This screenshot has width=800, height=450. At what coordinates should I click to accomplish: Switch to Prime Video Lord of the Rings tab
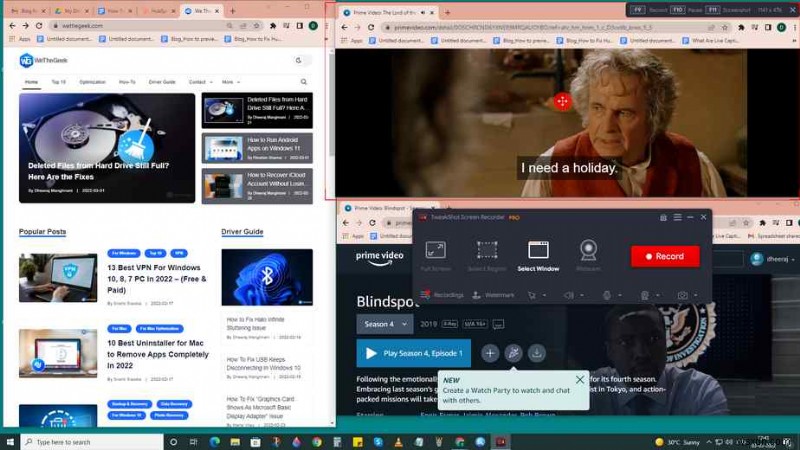(388, 12)
